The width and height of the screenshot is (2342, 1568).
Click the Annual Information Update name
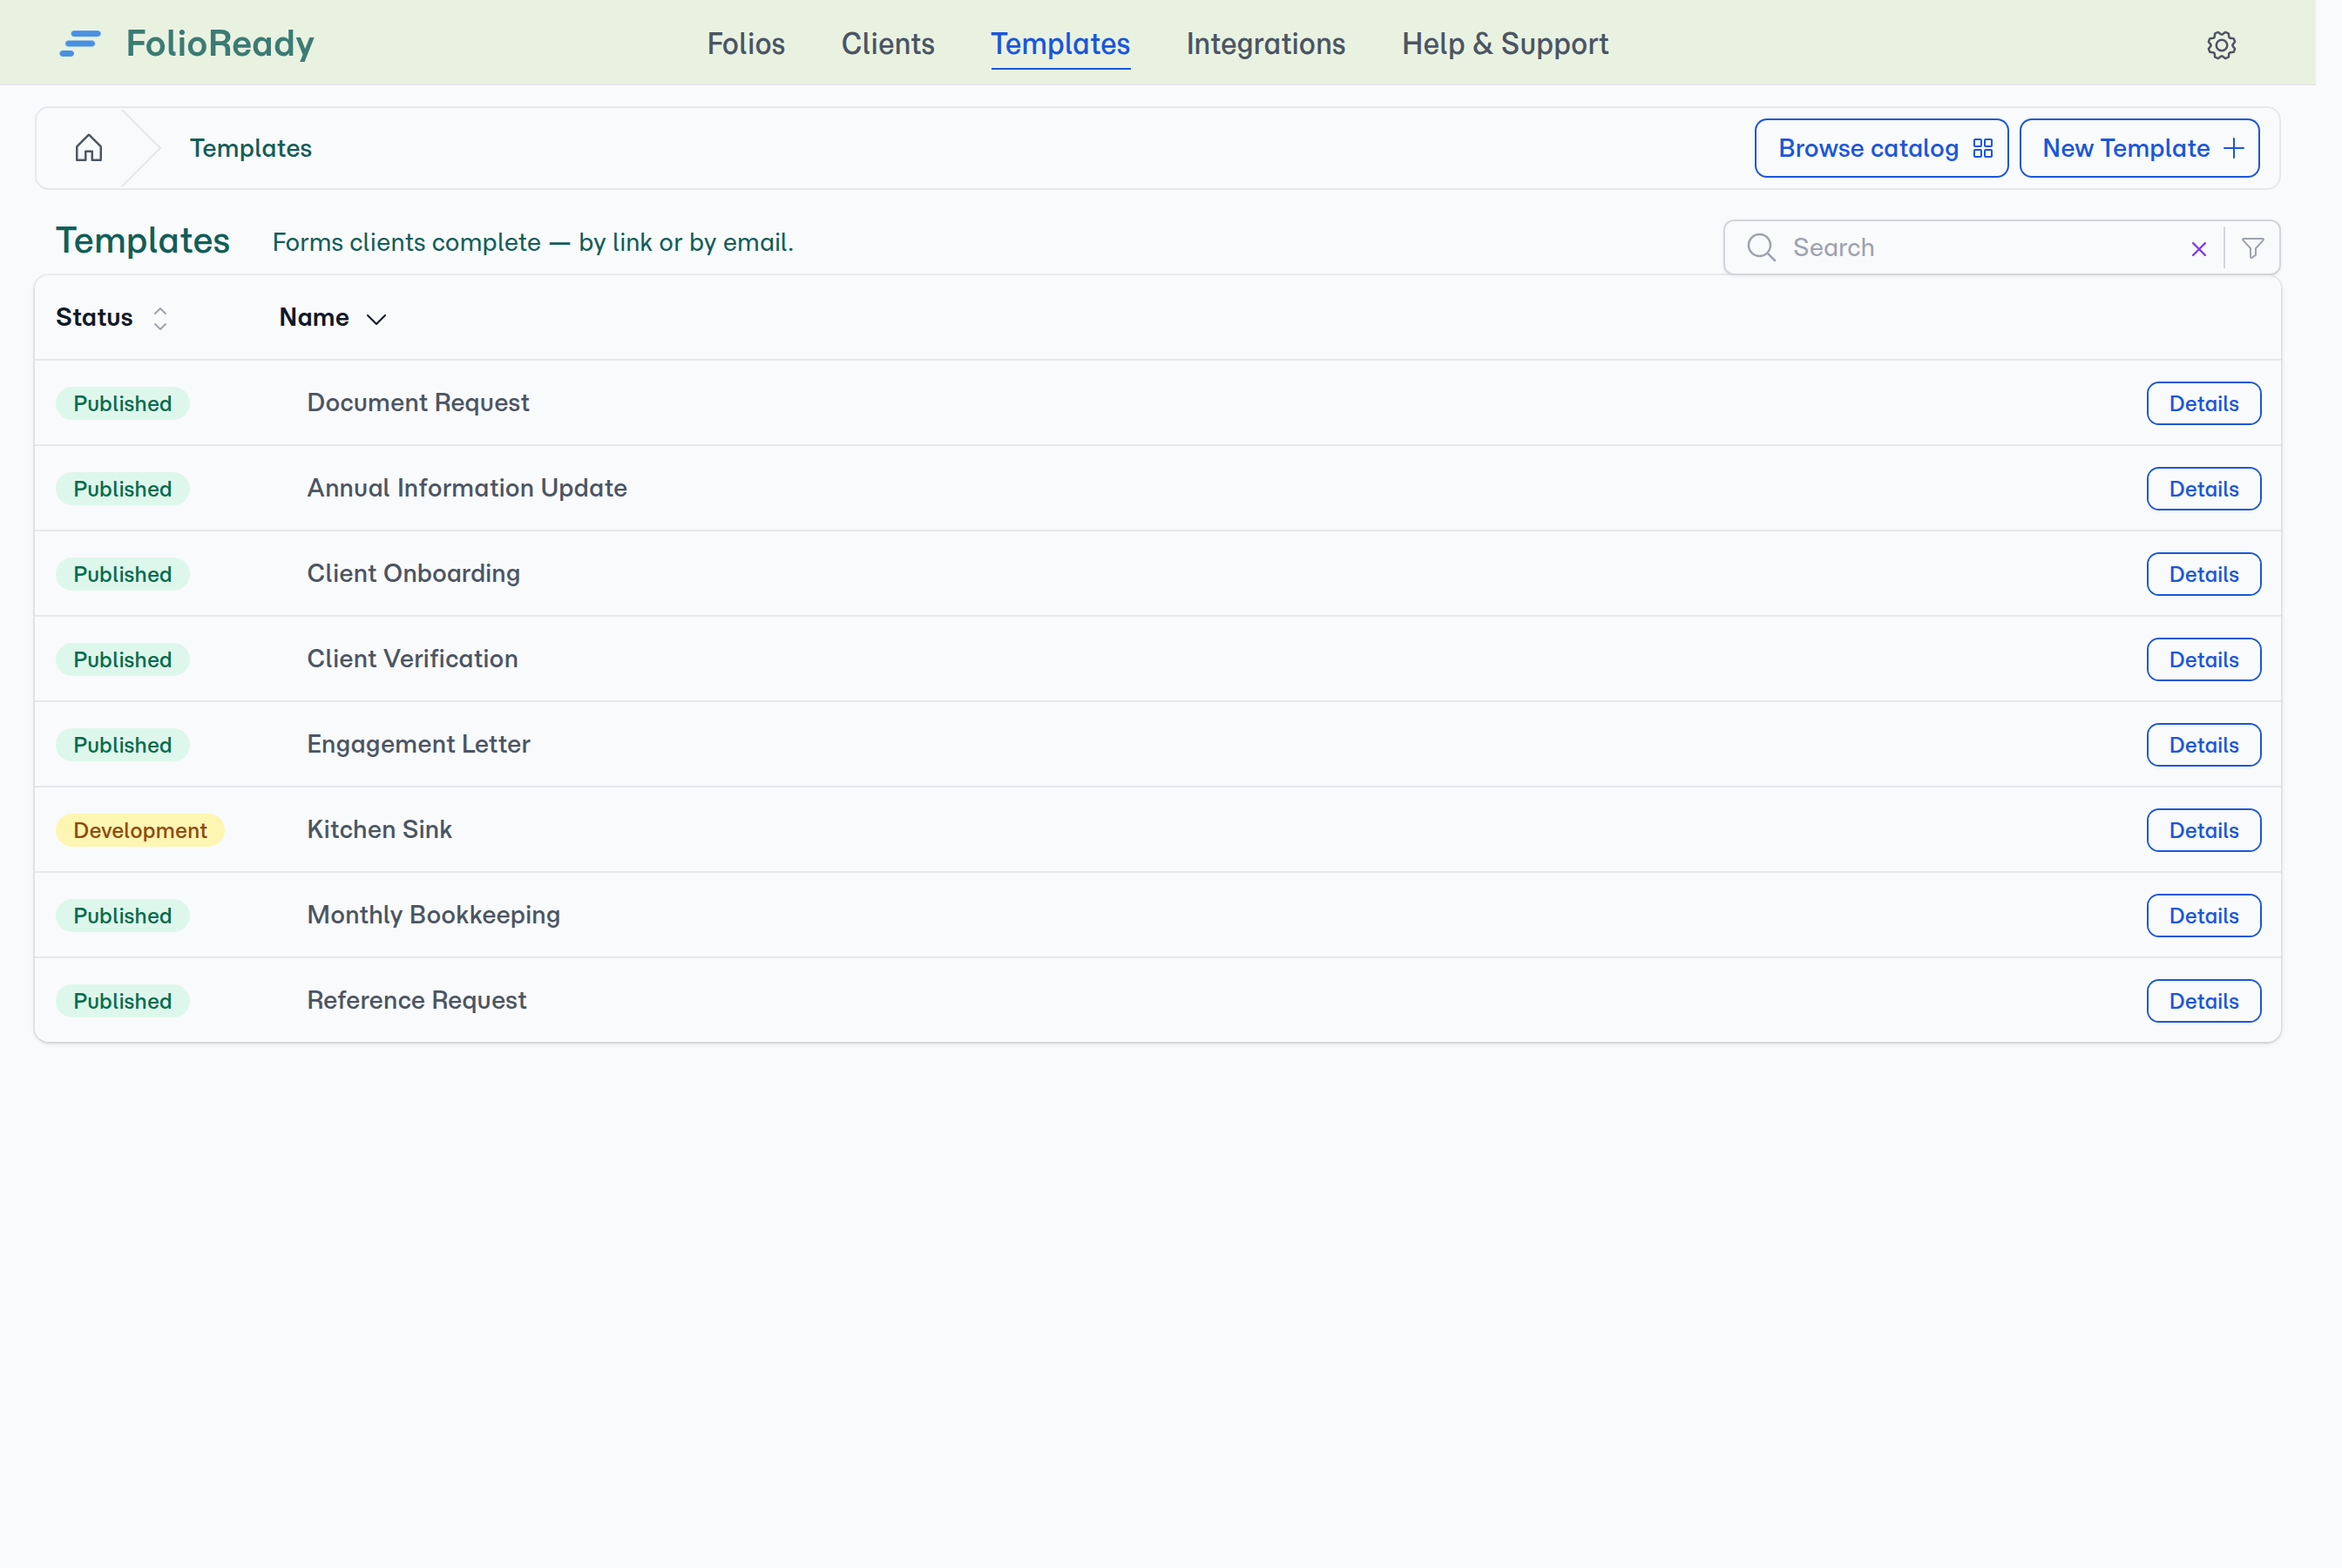(467, 488)
